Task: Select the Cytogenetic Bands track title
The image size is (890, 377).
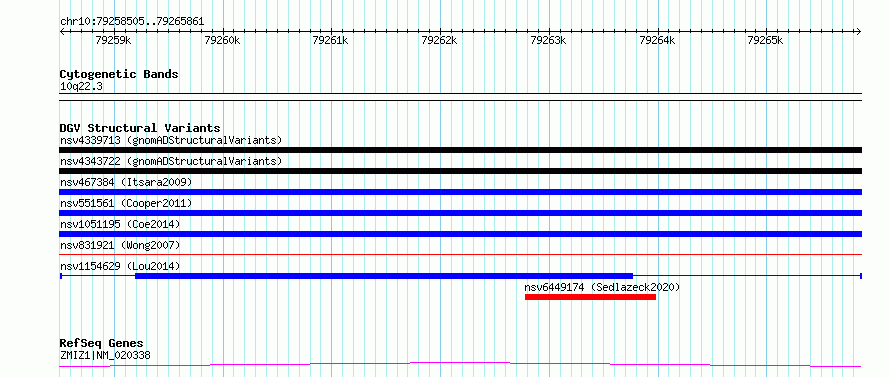Action: (119, 74)
